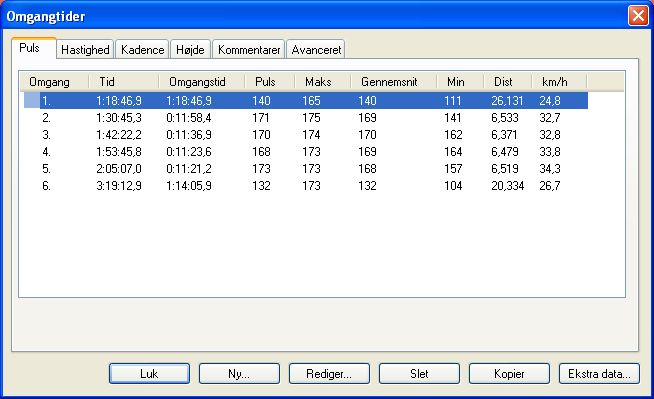
Task: Click speed value 24,8
Action: pyautogui.click(x=550, y=101)
